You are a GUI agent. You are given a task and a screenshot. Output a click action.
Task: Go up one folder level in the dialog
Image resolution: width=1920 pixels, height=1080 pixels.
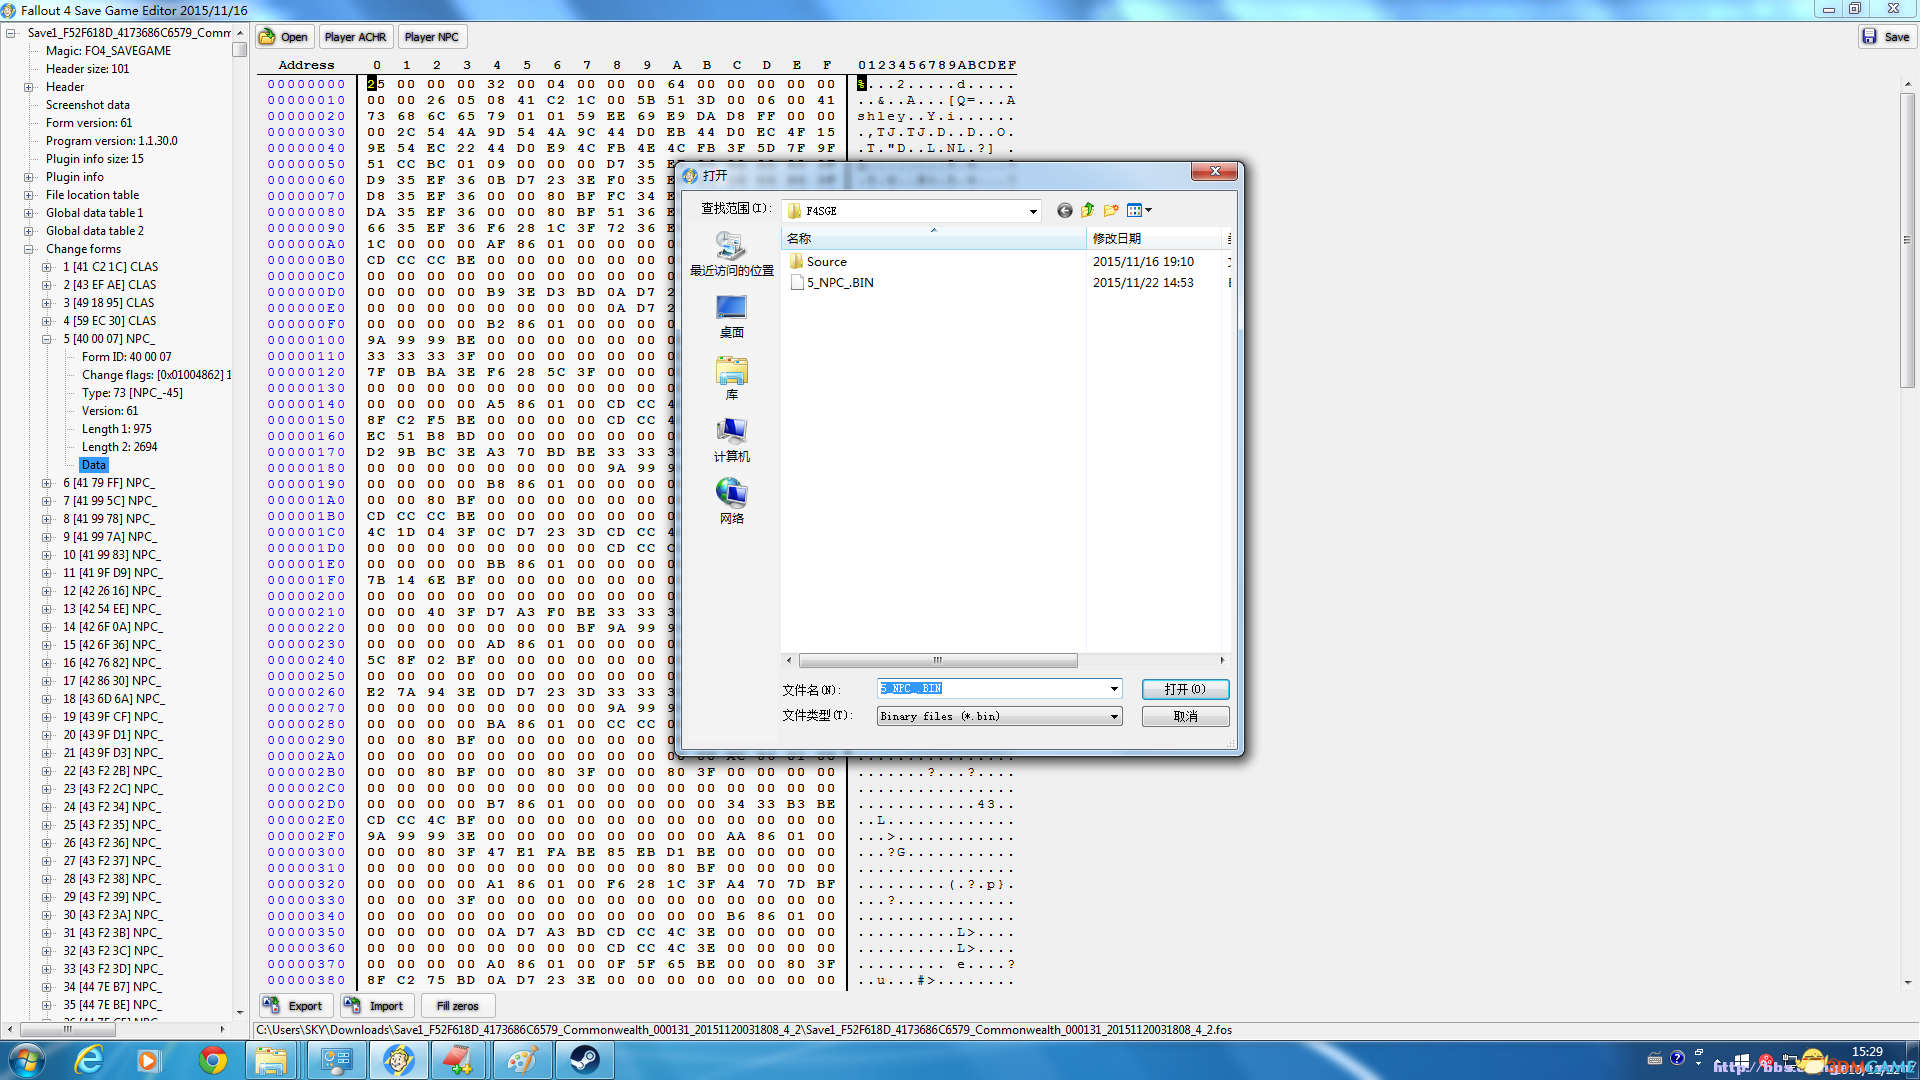[1087, 210]
